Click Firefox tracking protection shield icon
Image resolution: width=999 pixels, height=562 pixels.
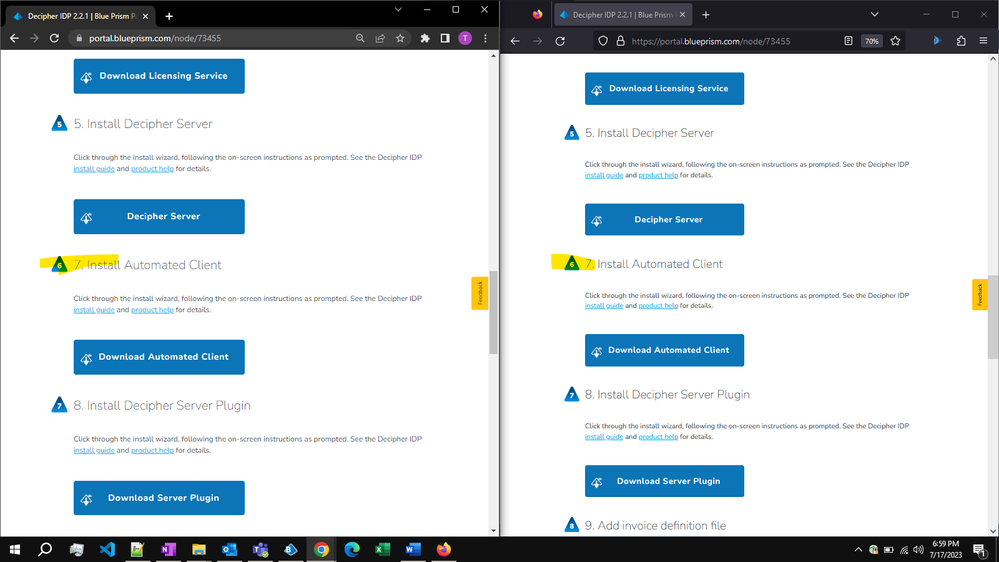(x=603, y=41)
